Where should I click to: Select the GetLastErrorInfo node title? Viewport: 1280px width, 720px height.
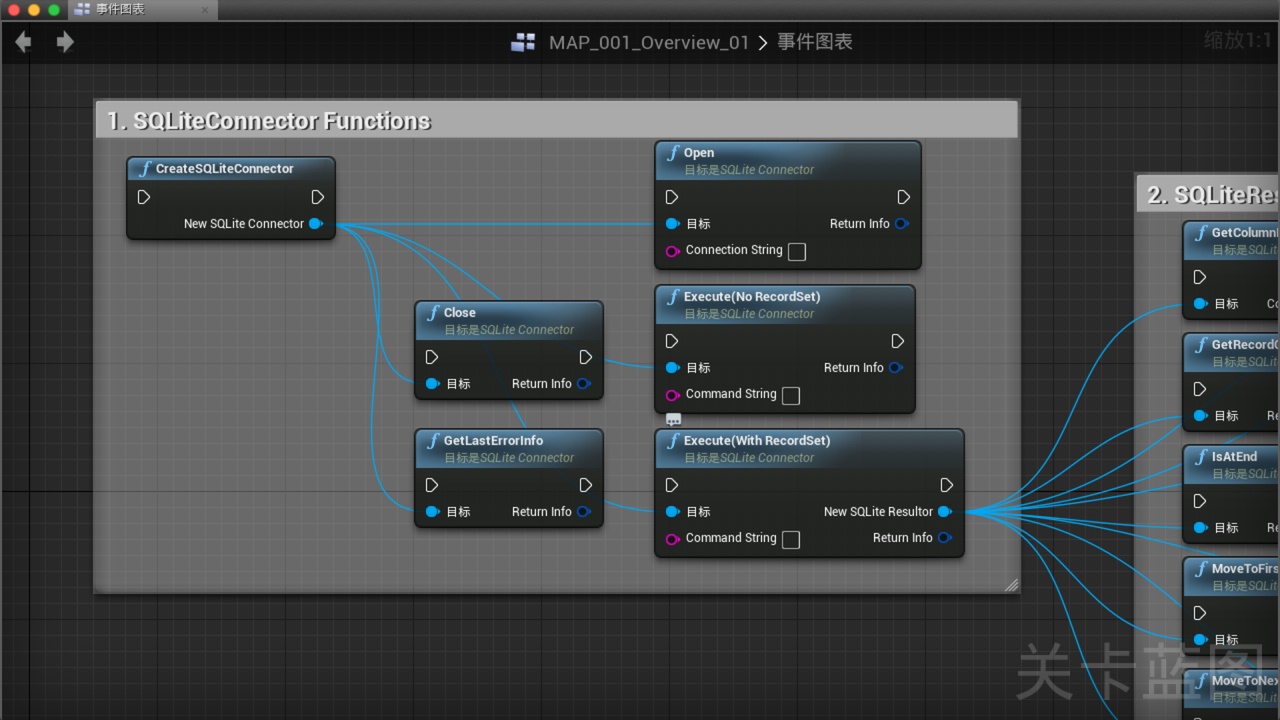(x=493, y=441)
